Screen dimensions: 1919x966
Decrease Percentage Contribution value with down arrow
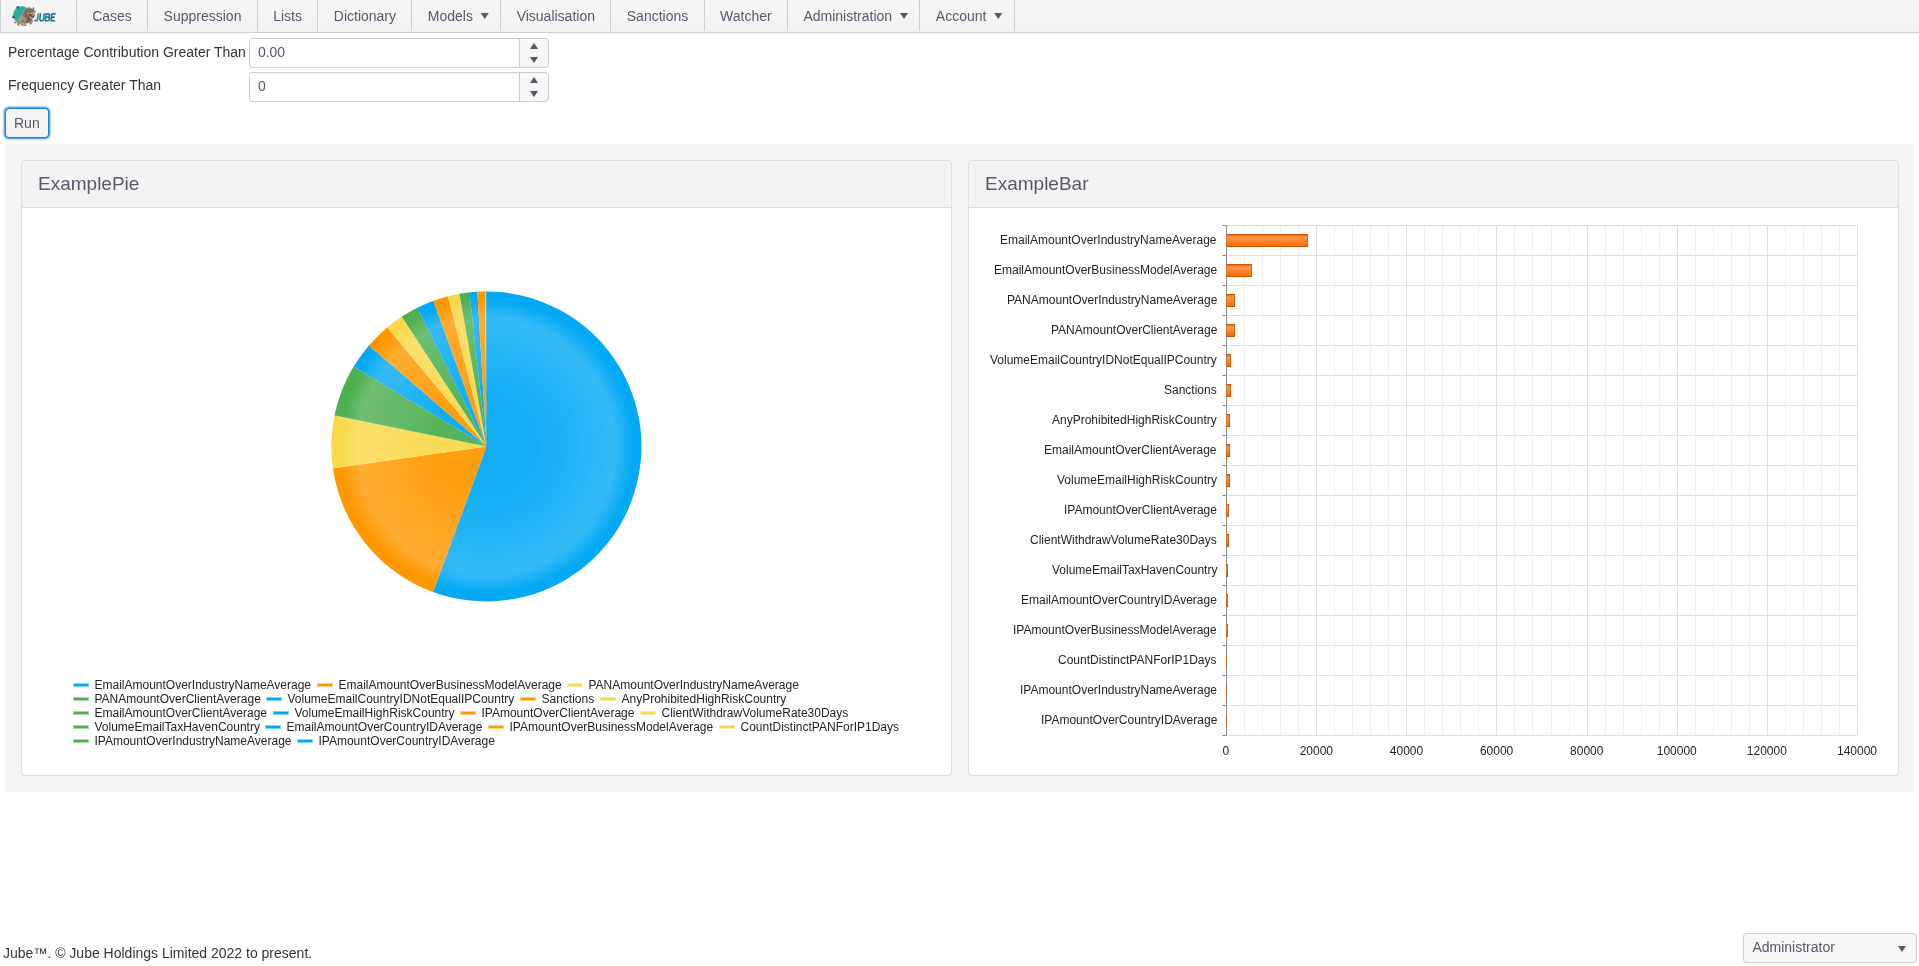coord(534,60)
